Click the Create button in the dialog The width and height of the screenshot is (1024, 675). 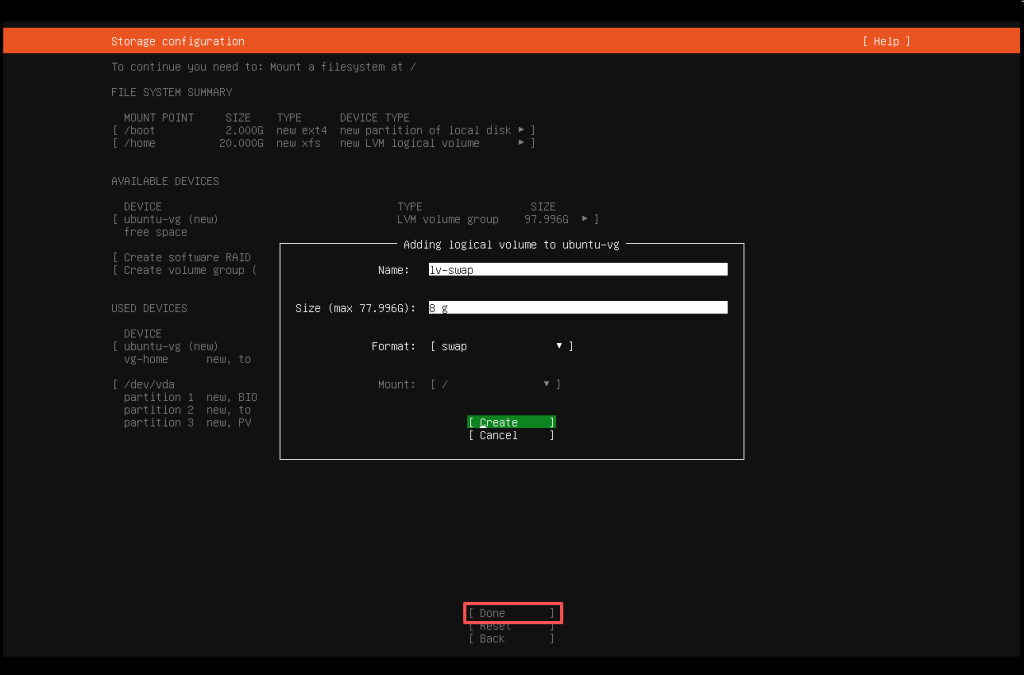coord(510,421)
